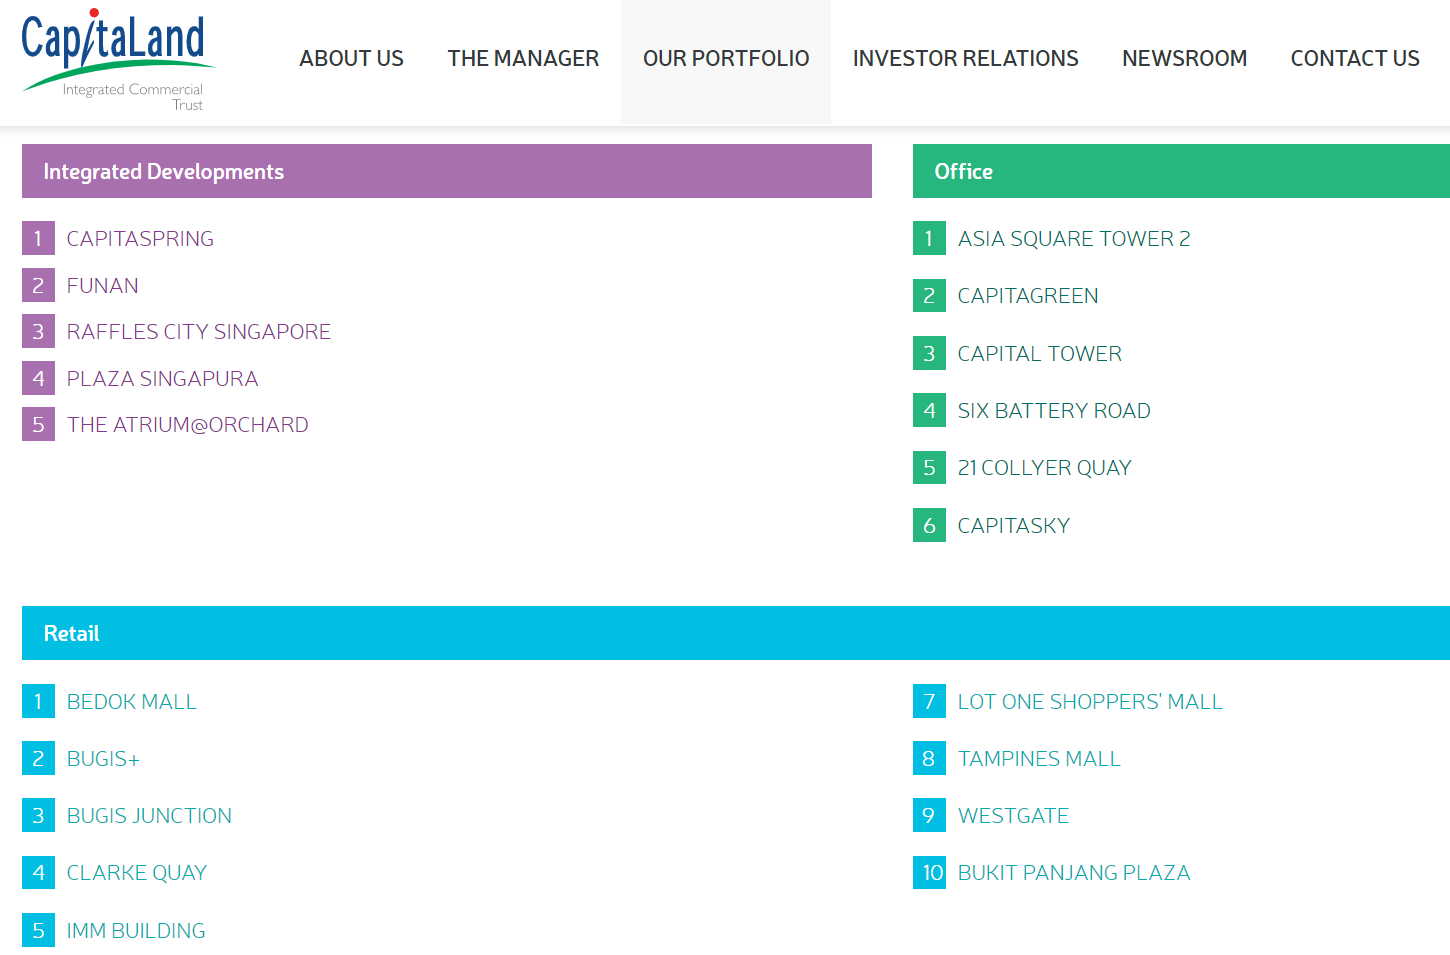Open the BUGIS+ retail link
The width and height of the screenshot is (1450, 955).
pyautogui.click(x=103, y=759)
